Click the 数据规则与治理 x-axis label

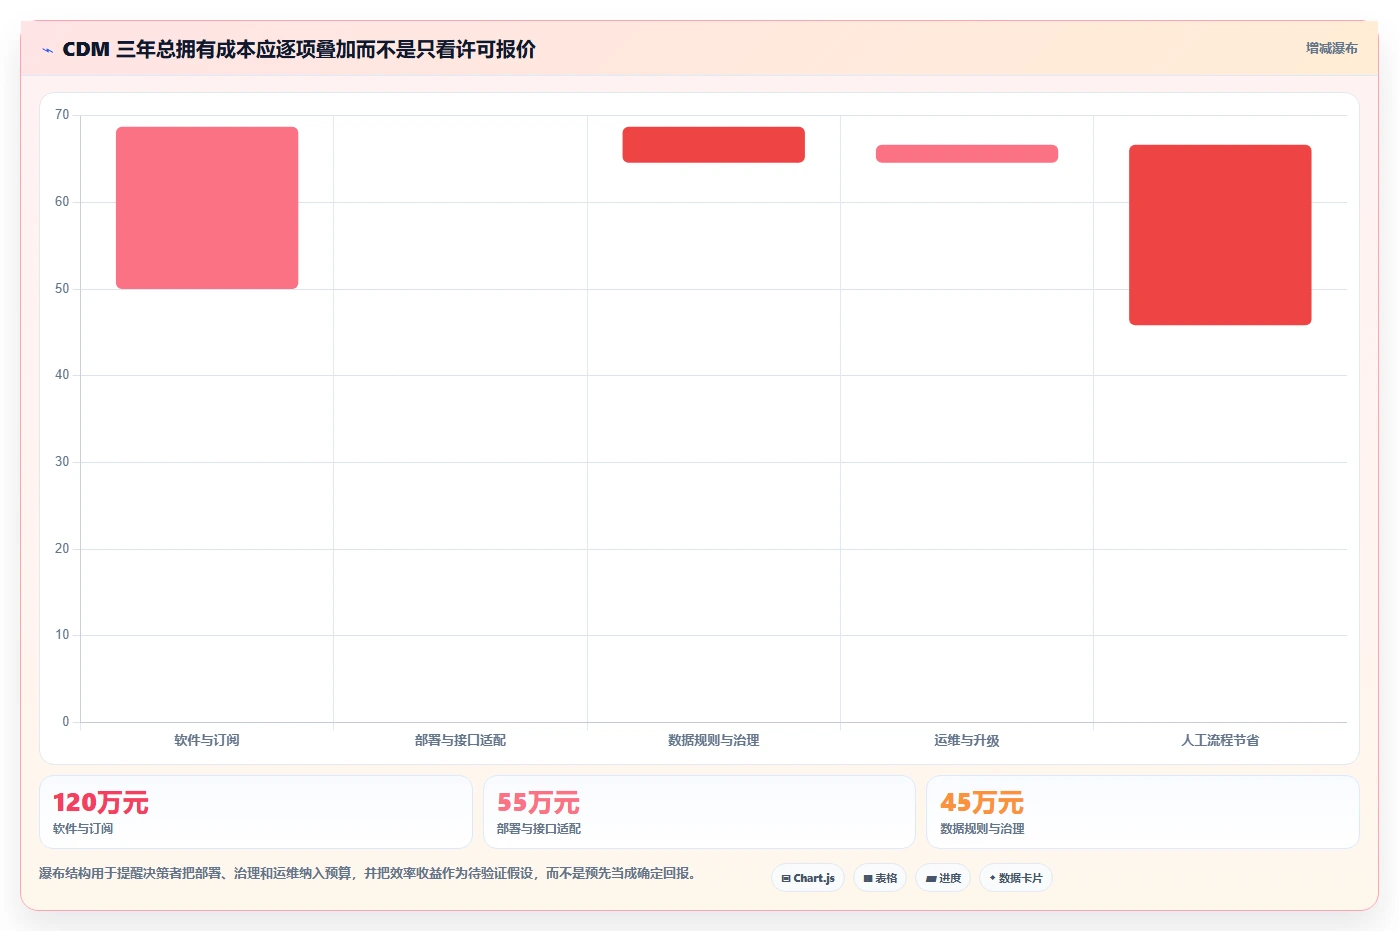click(x=713, y=740)
